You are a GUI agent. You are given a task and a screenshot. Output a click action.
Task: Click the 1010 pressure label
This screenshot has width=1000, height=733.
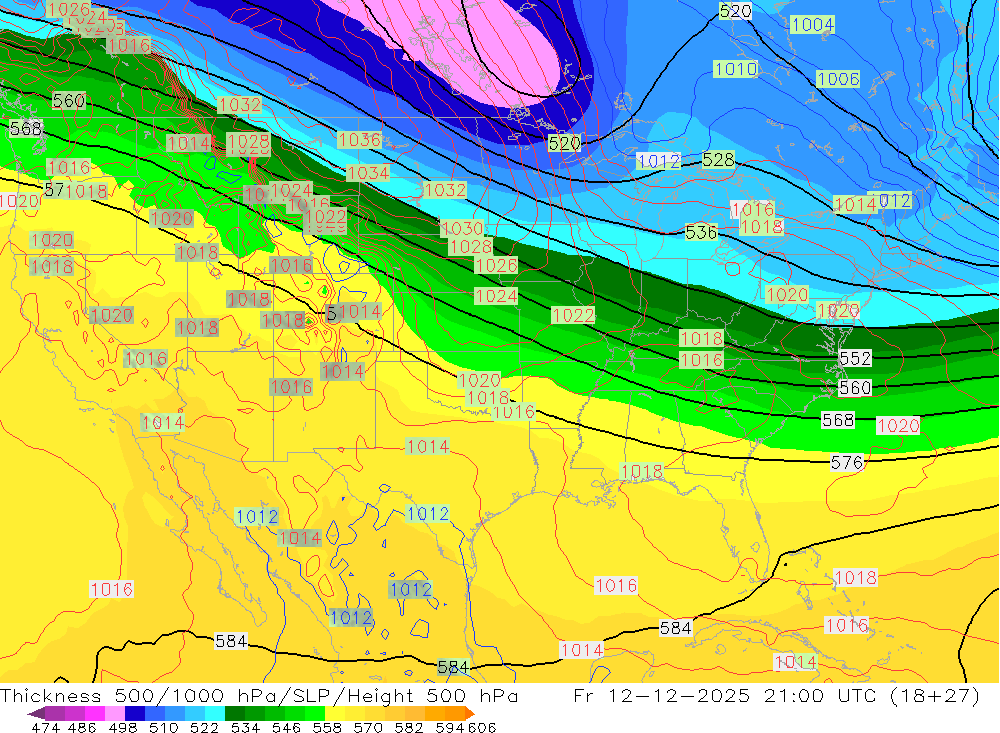click(x=735, y=69)
